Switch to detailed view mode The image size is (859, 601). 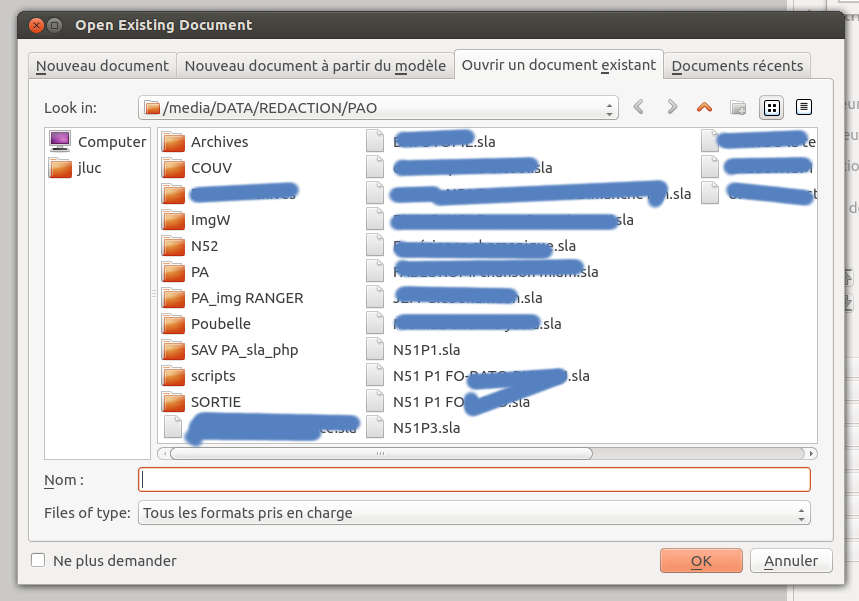click(803, 107)
